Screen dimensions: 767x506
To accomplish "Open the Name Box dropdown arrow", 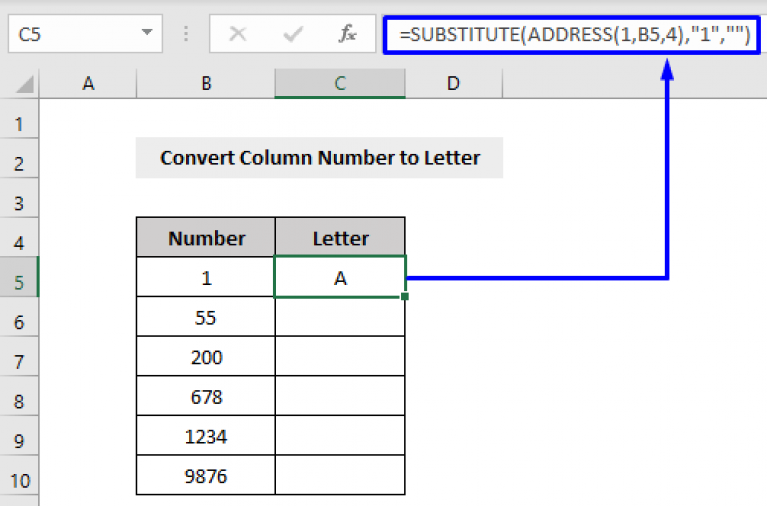I will 148,35.
